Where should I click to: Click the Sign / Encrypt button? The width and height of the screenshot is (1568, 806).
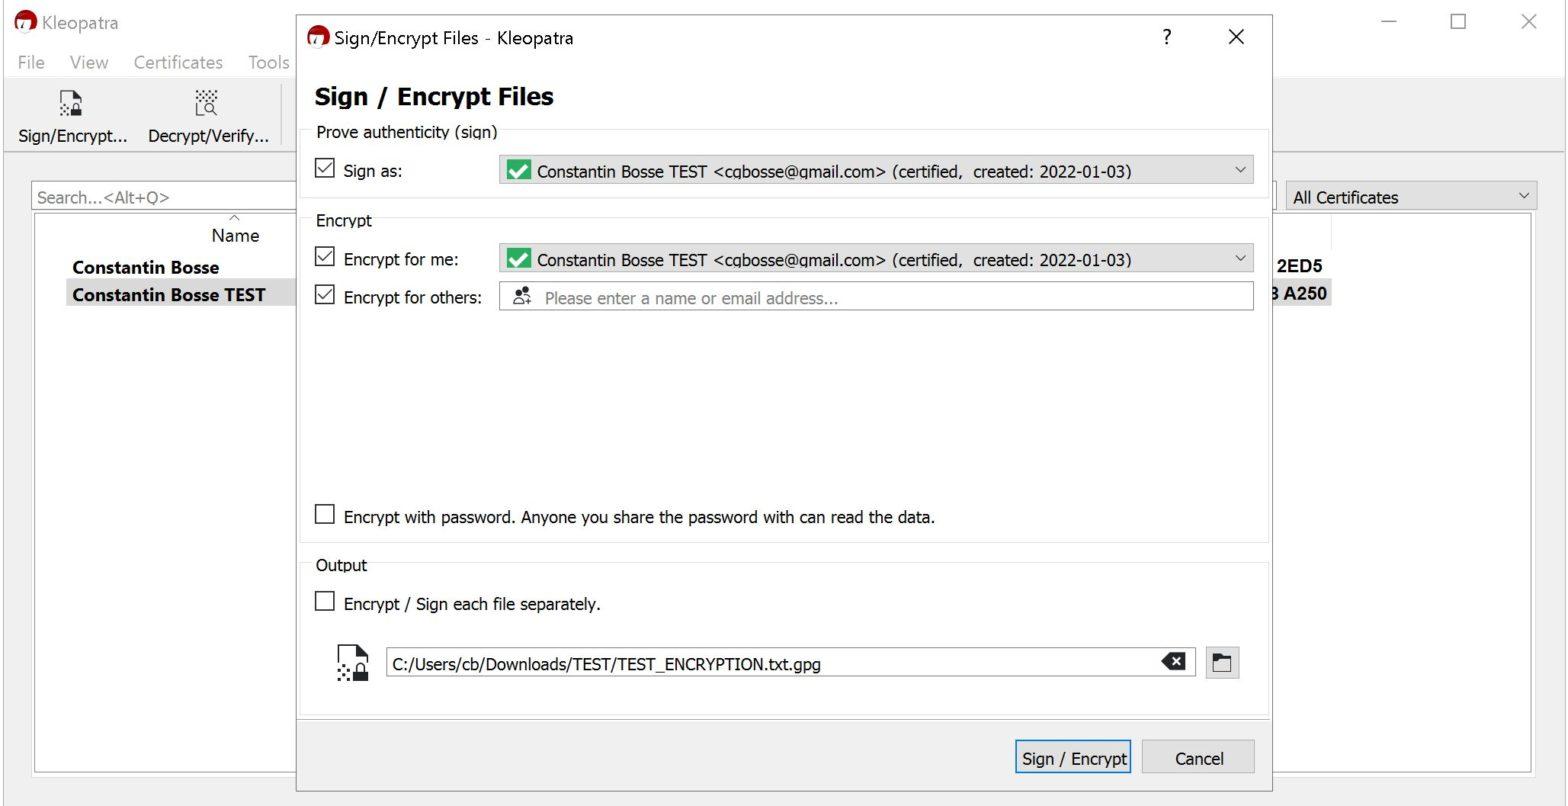pos(1073,758)
